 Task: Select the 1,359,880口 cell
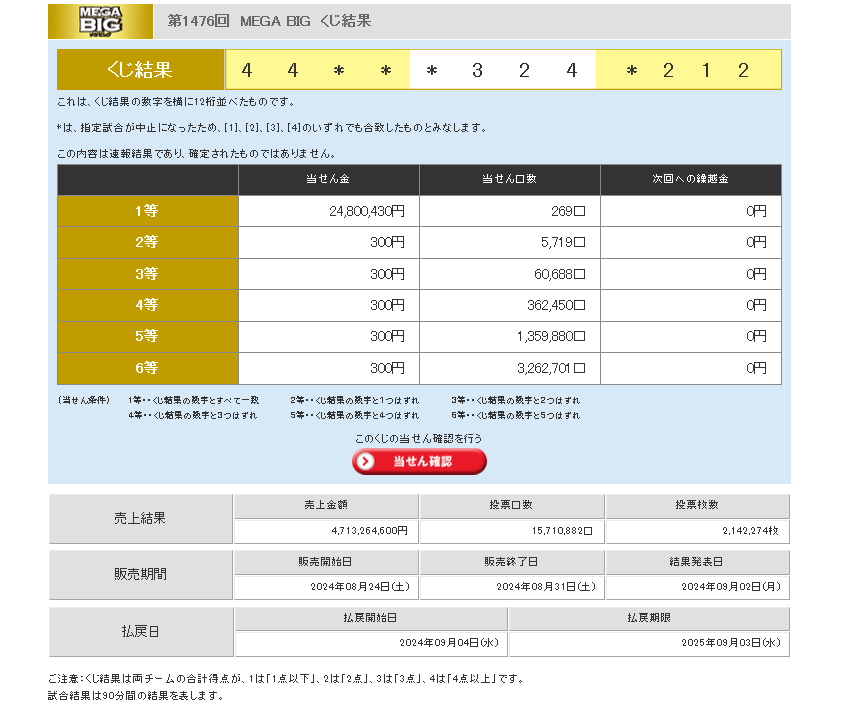(551, 336)
